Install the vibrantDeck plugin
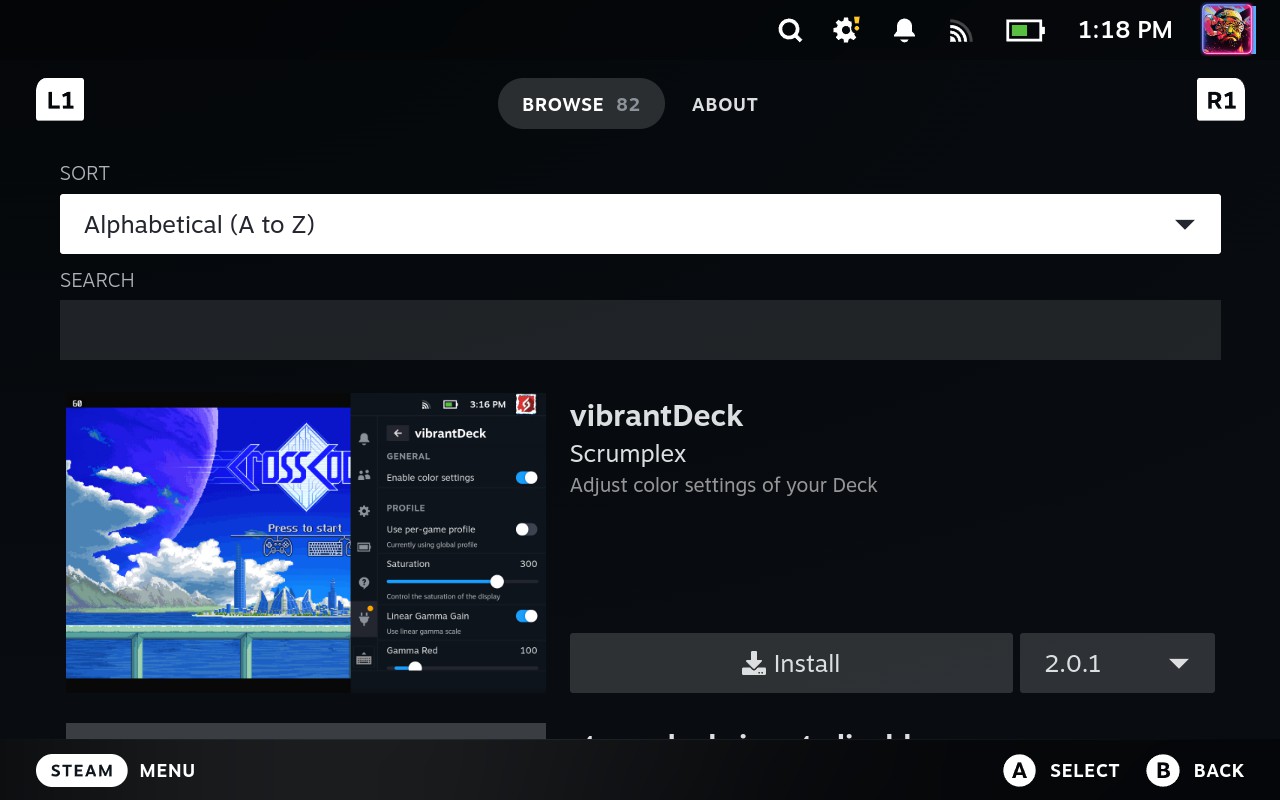Image resolution: width=1280 pixels, height=800 pixels. tap(790, 662)
